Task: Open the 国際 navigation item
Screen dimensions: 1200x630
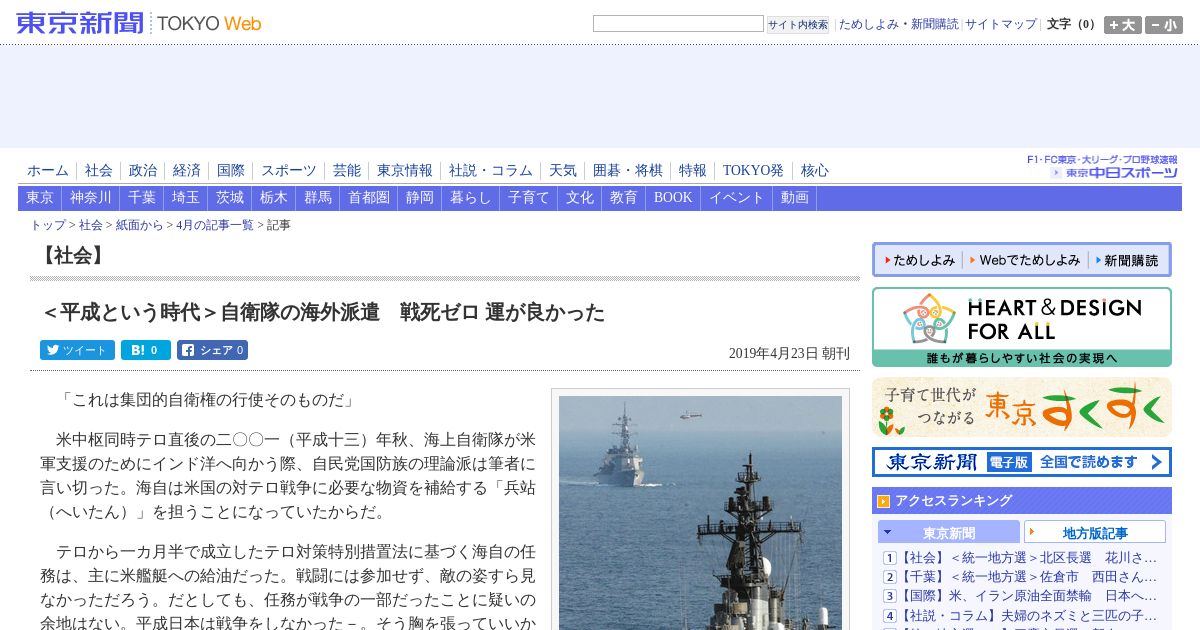Action: [231, 171]
